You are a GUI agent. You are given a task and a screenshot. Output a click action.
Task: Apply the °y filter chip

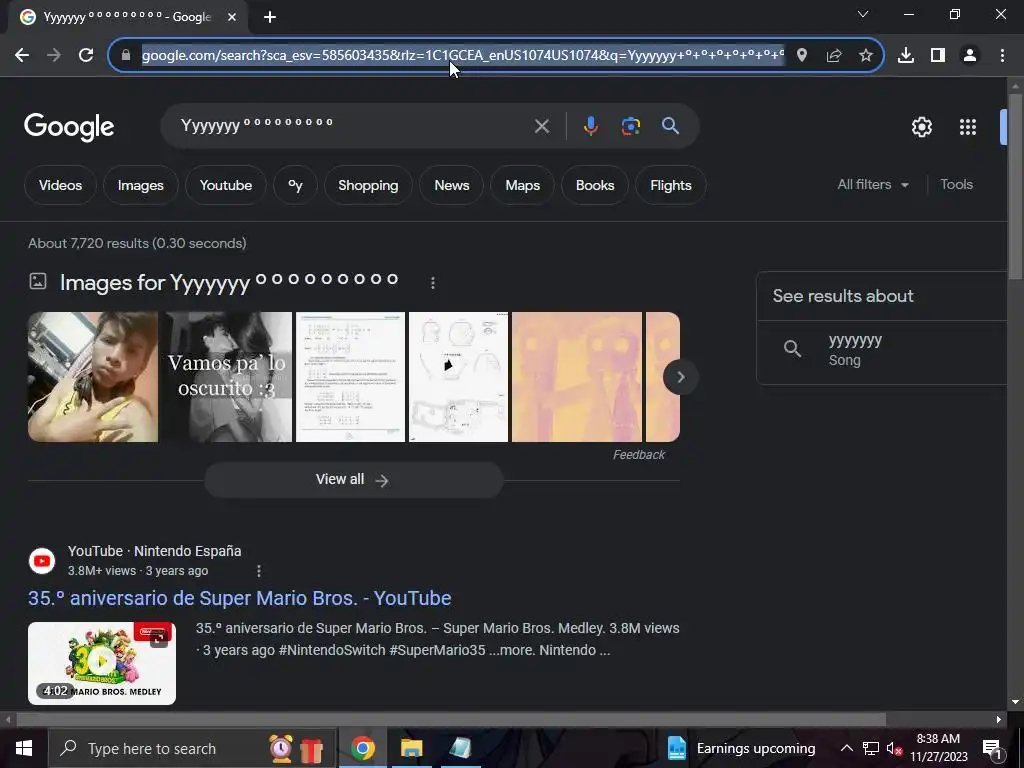pyautogui.click(x=295, y=185)
